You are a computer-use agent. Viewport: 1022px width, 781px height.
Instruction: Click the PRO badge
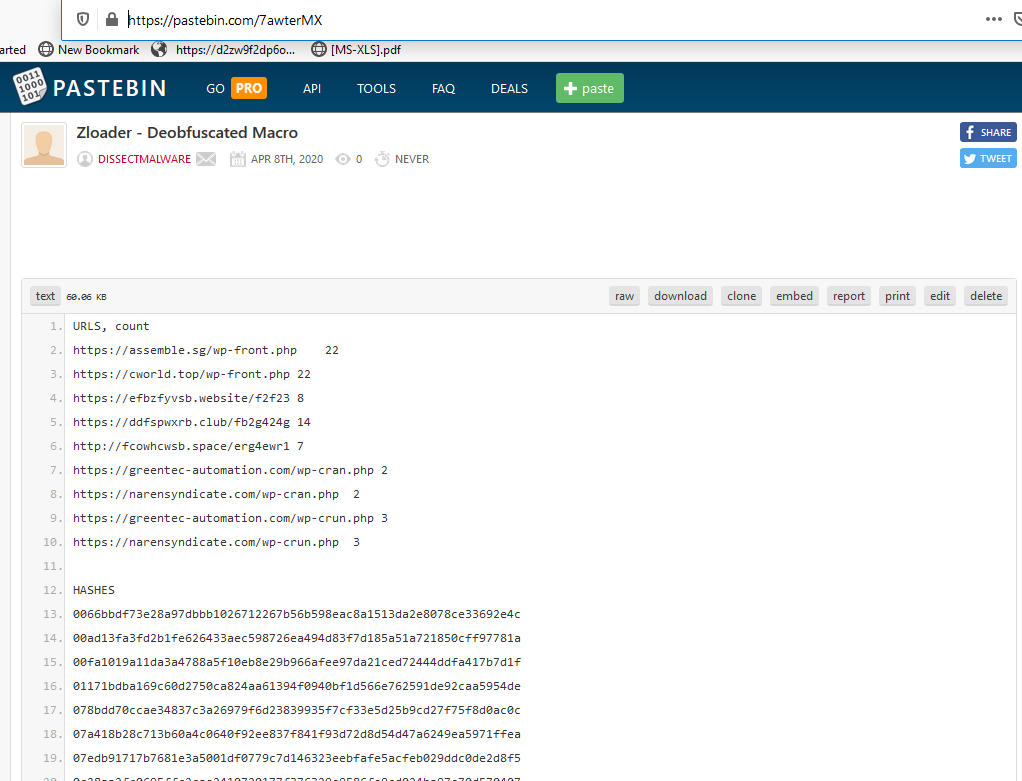coord(249,88)
